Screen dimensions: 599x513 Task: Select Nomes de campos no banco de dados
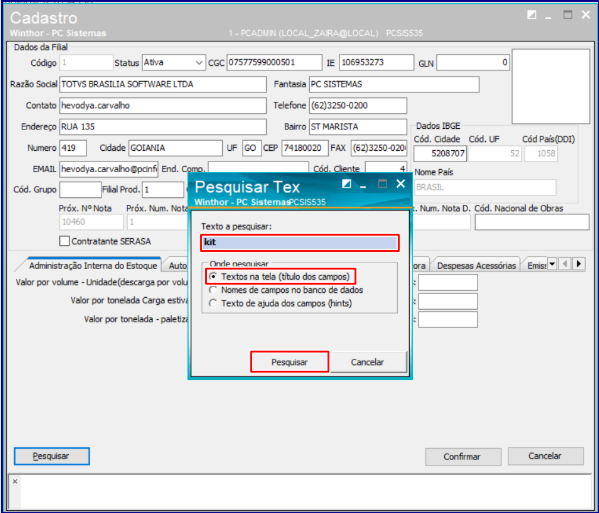213,290
